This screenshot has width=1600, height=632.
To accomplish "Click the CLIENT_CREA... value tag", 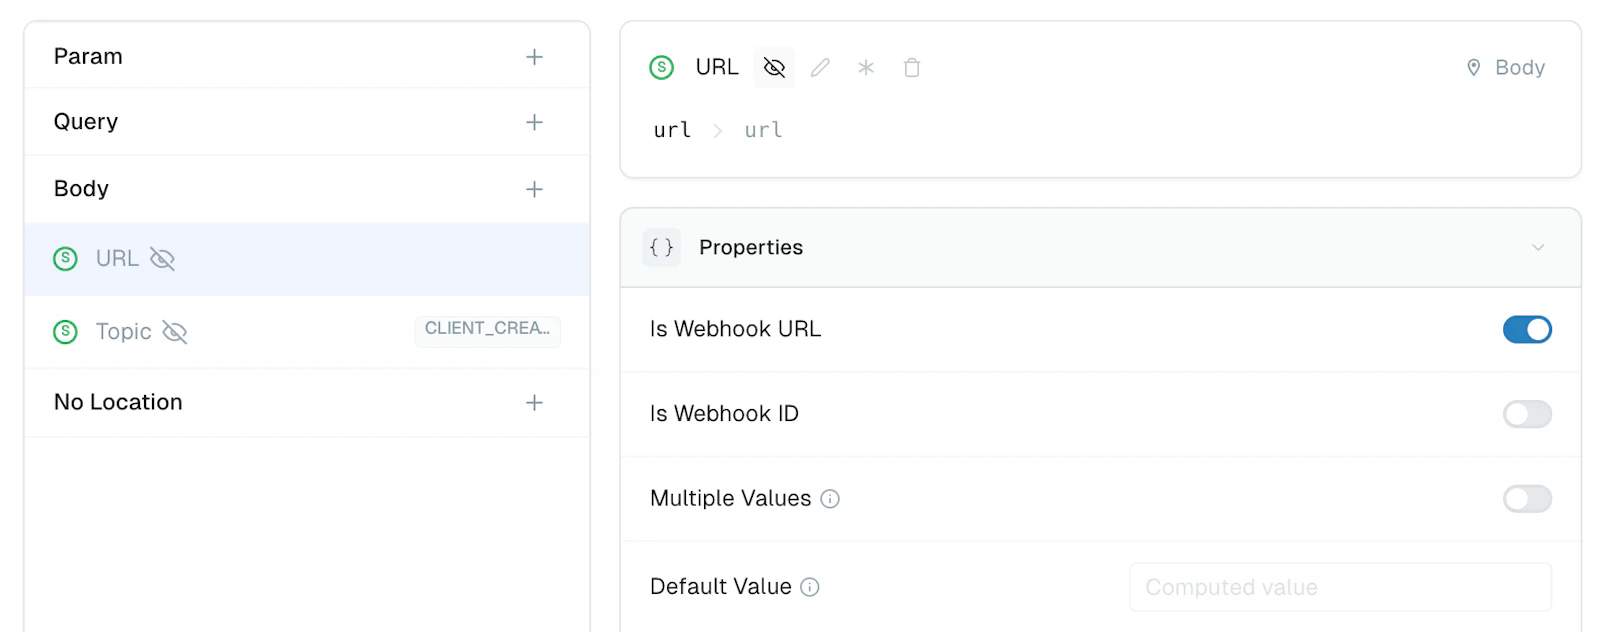I will 488,329.
